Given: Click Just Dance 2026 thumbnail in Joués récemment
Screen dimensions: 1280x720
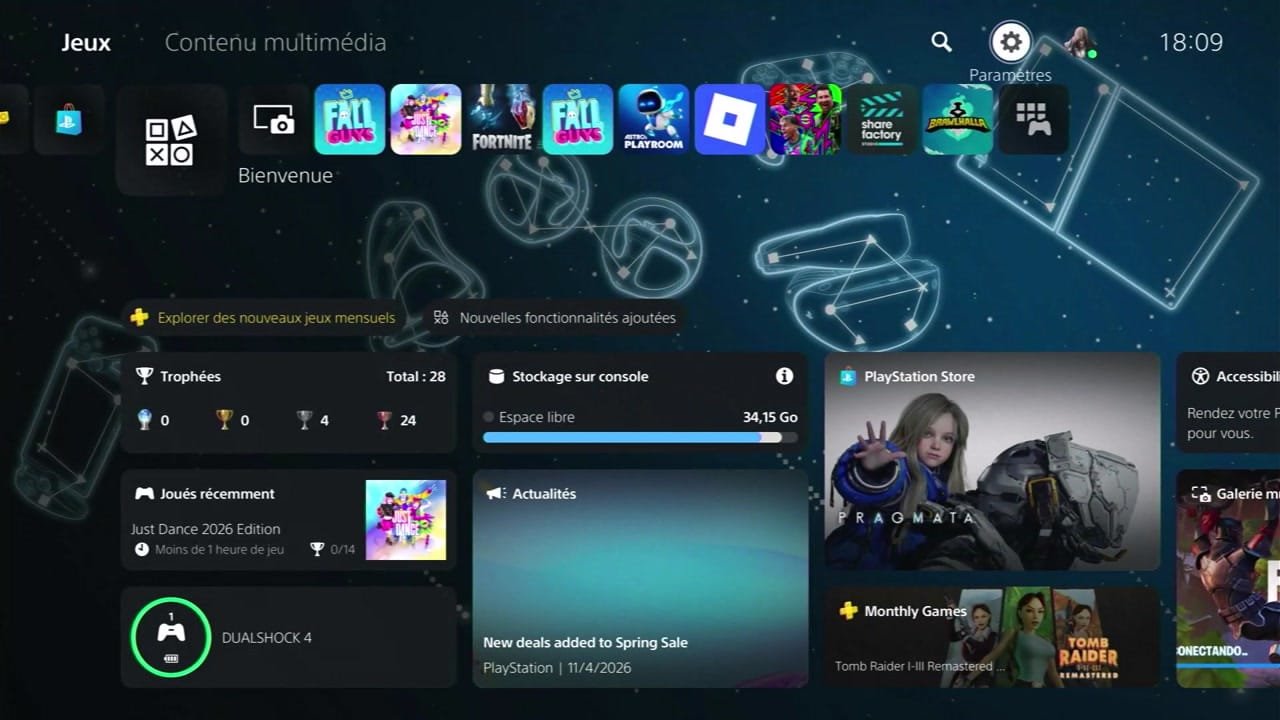Looking at the screenshot, I should point(406,520).
